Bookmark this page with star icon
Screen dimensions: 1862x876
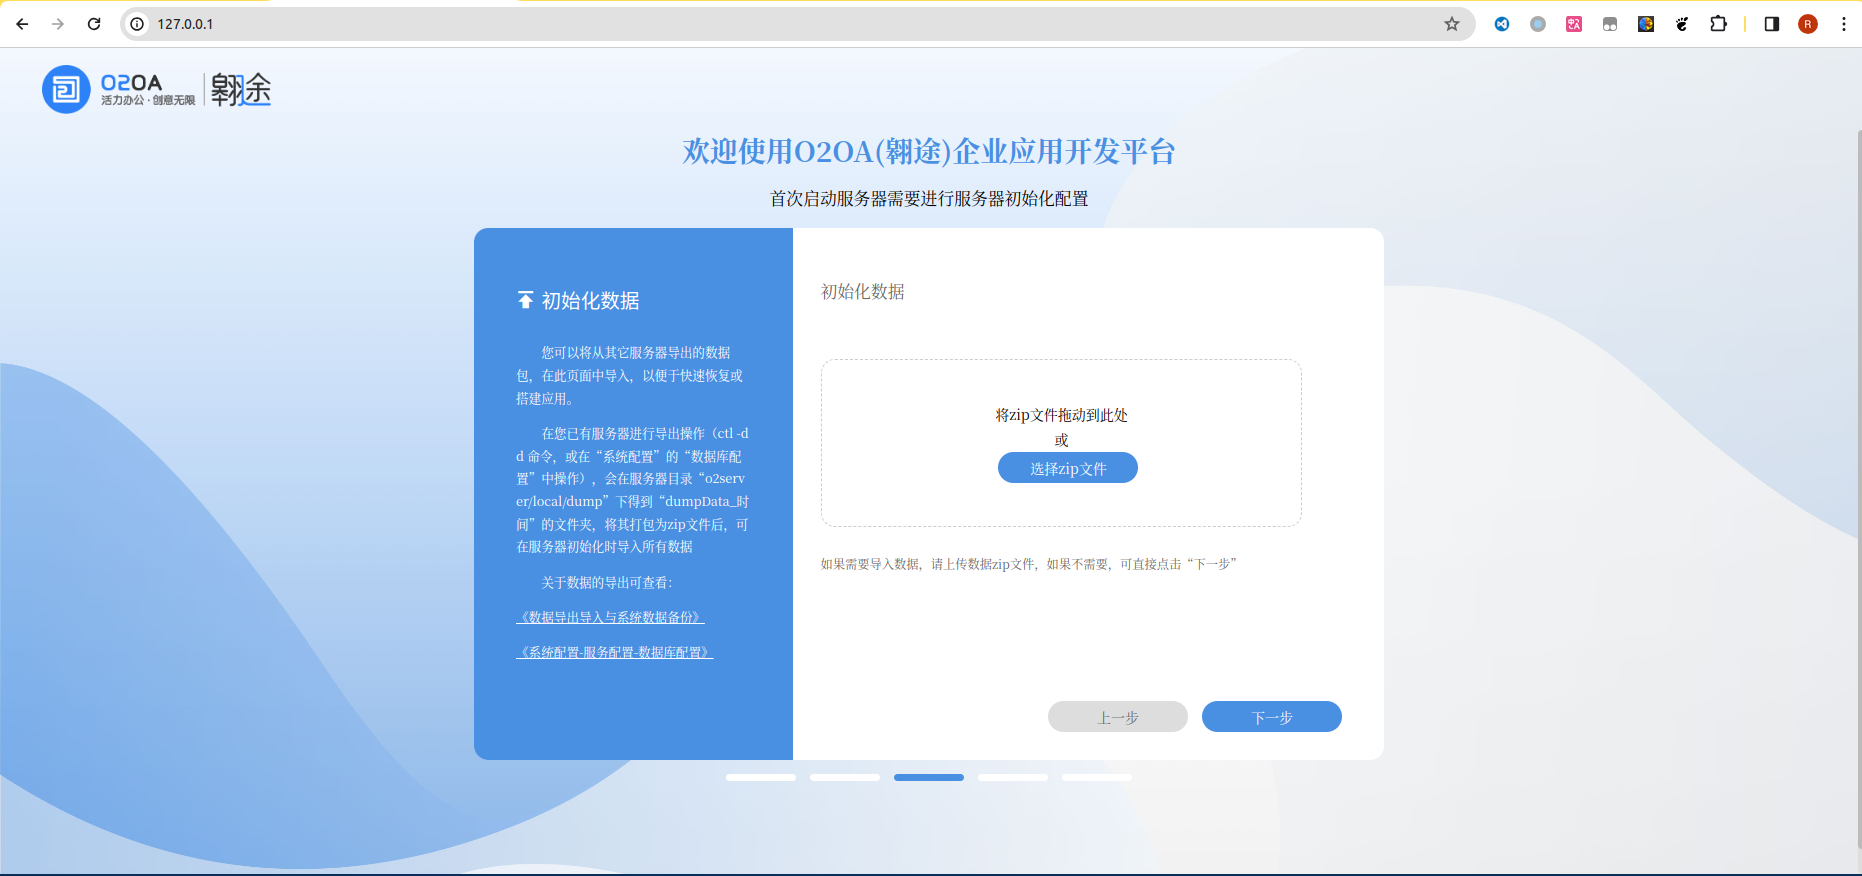pyautogui.click(x=1451, y=24)
